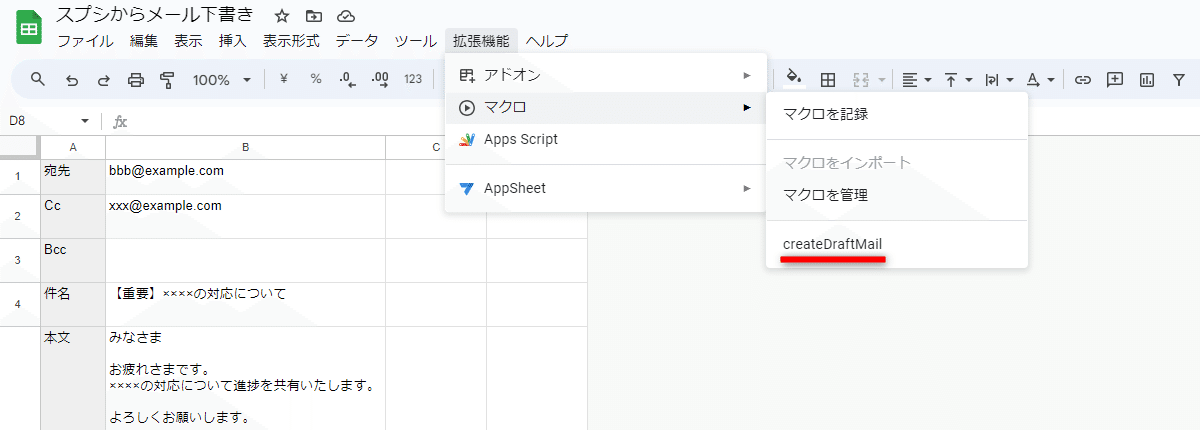Screen dimensions: 1200x430
Task: Click the fill color bucket
Action: 794,78
